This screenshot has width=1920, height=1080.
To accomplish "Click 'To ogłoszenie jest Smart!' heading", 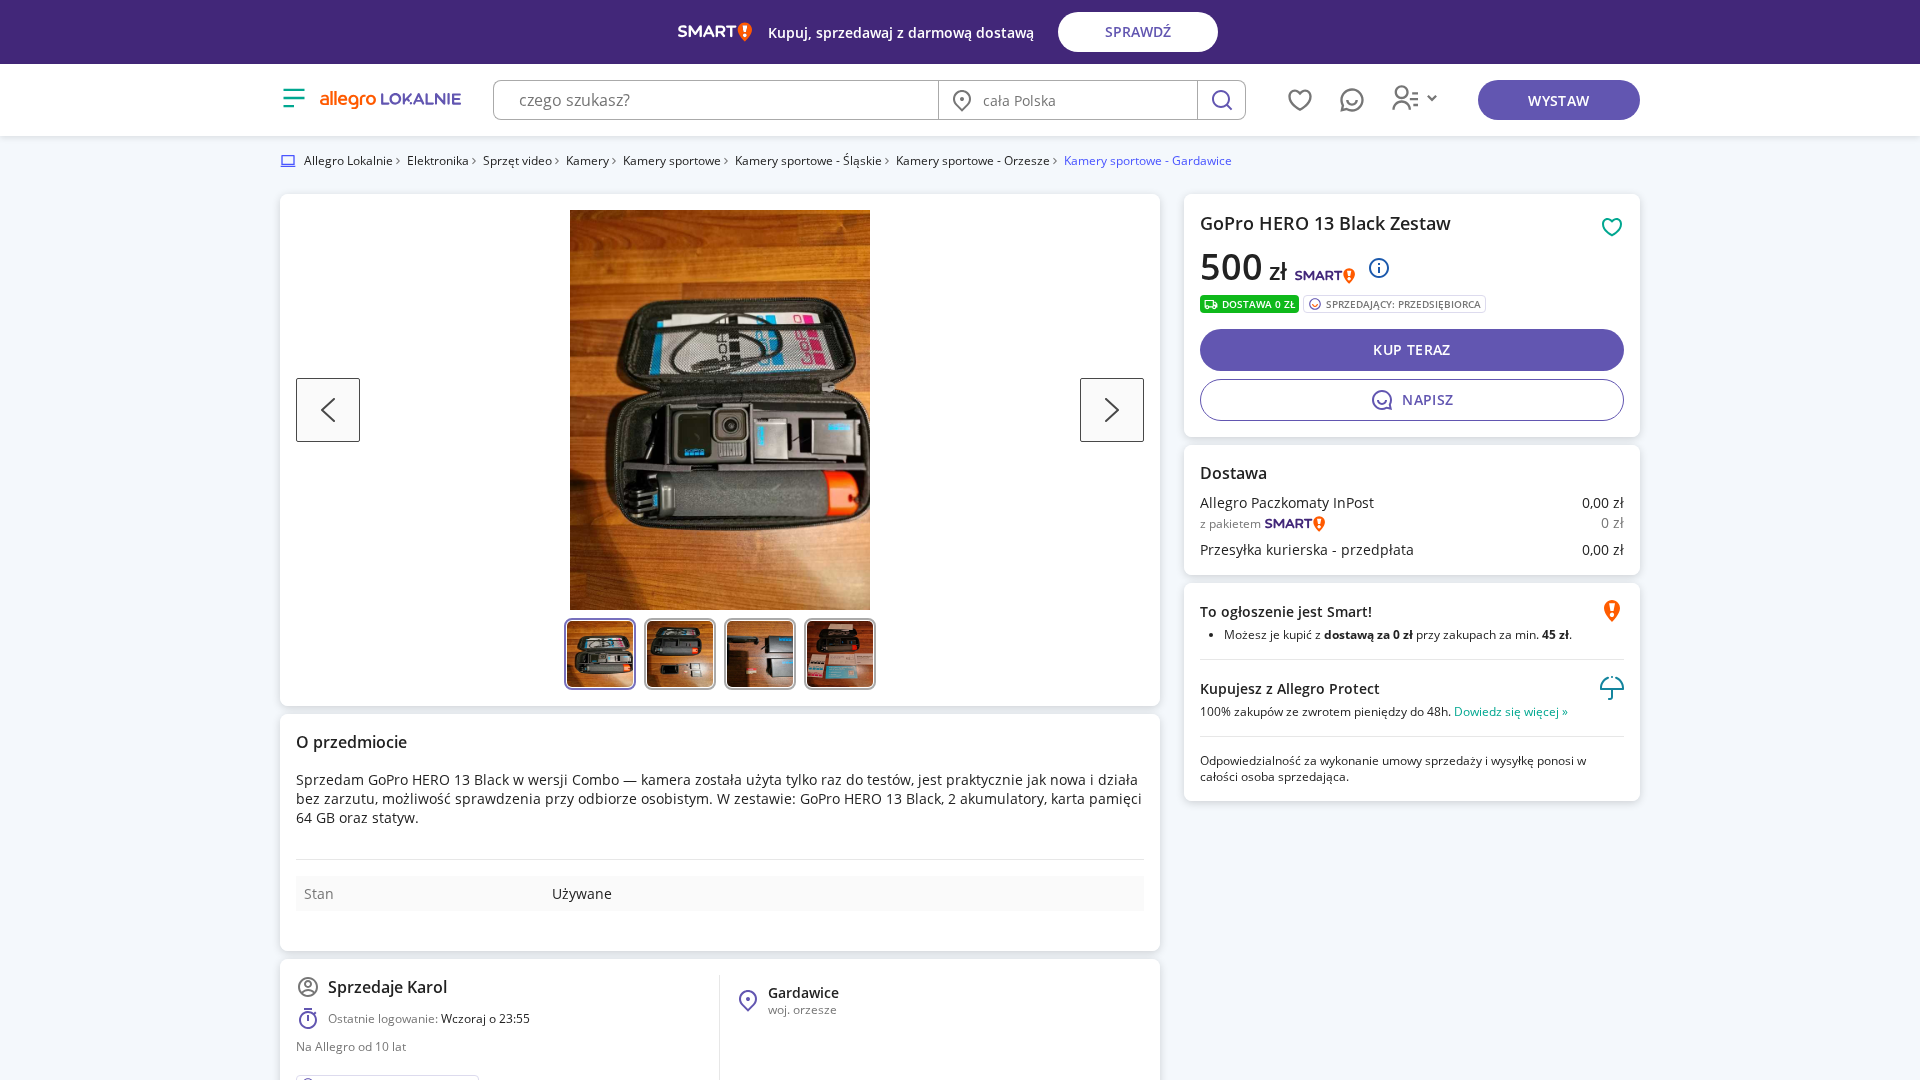I will point(1286,612).
